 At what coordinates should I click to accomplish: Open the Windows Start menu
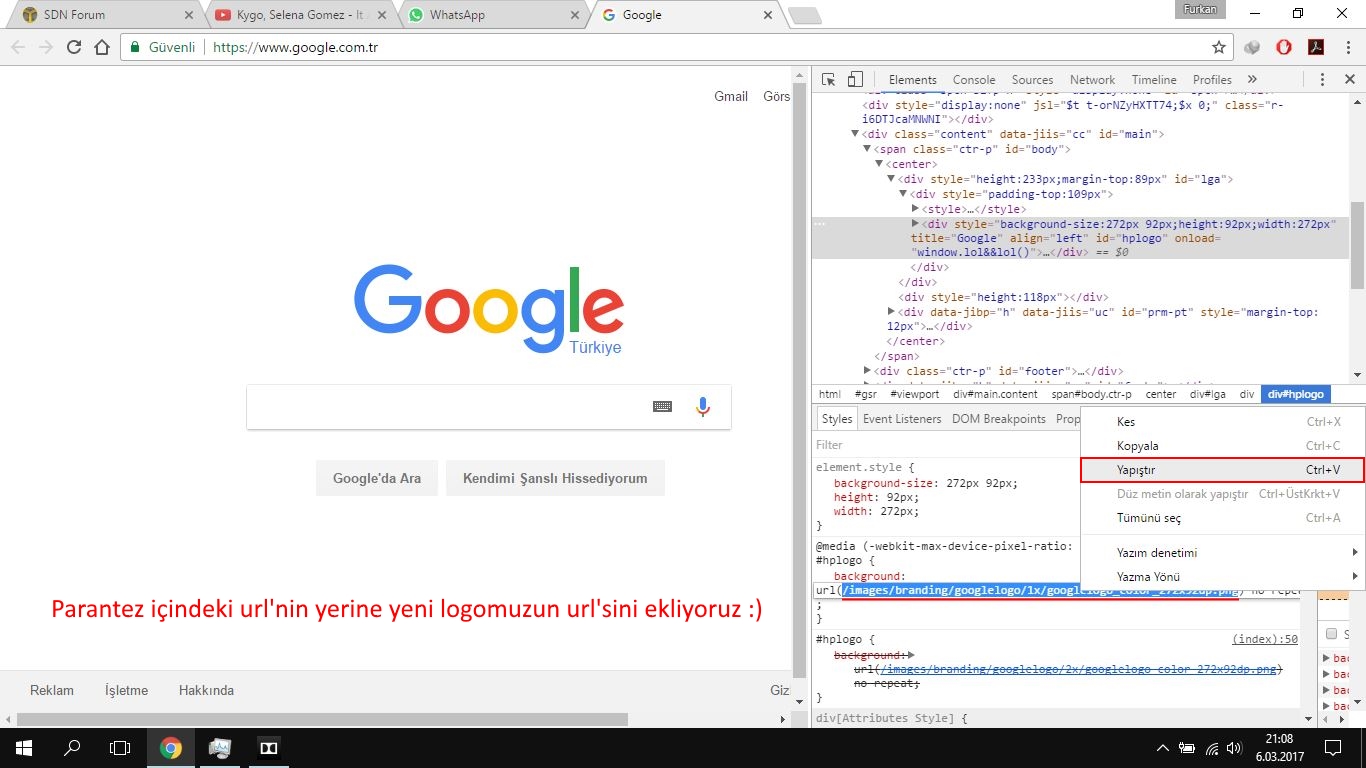tap(24, 747)
